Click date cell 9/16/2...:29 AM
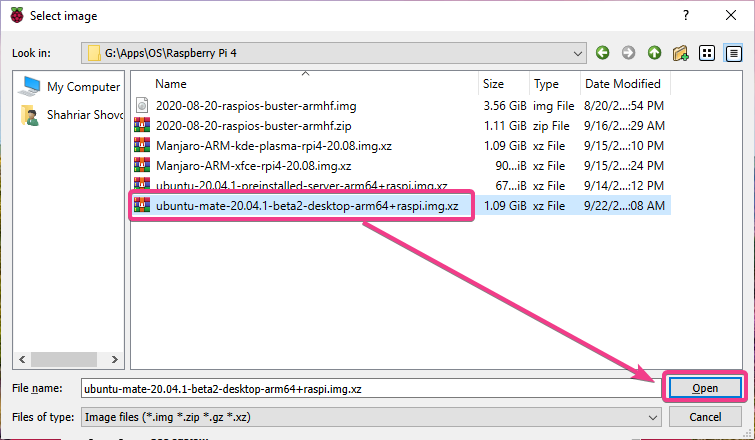755x440 pixels. 624,126
